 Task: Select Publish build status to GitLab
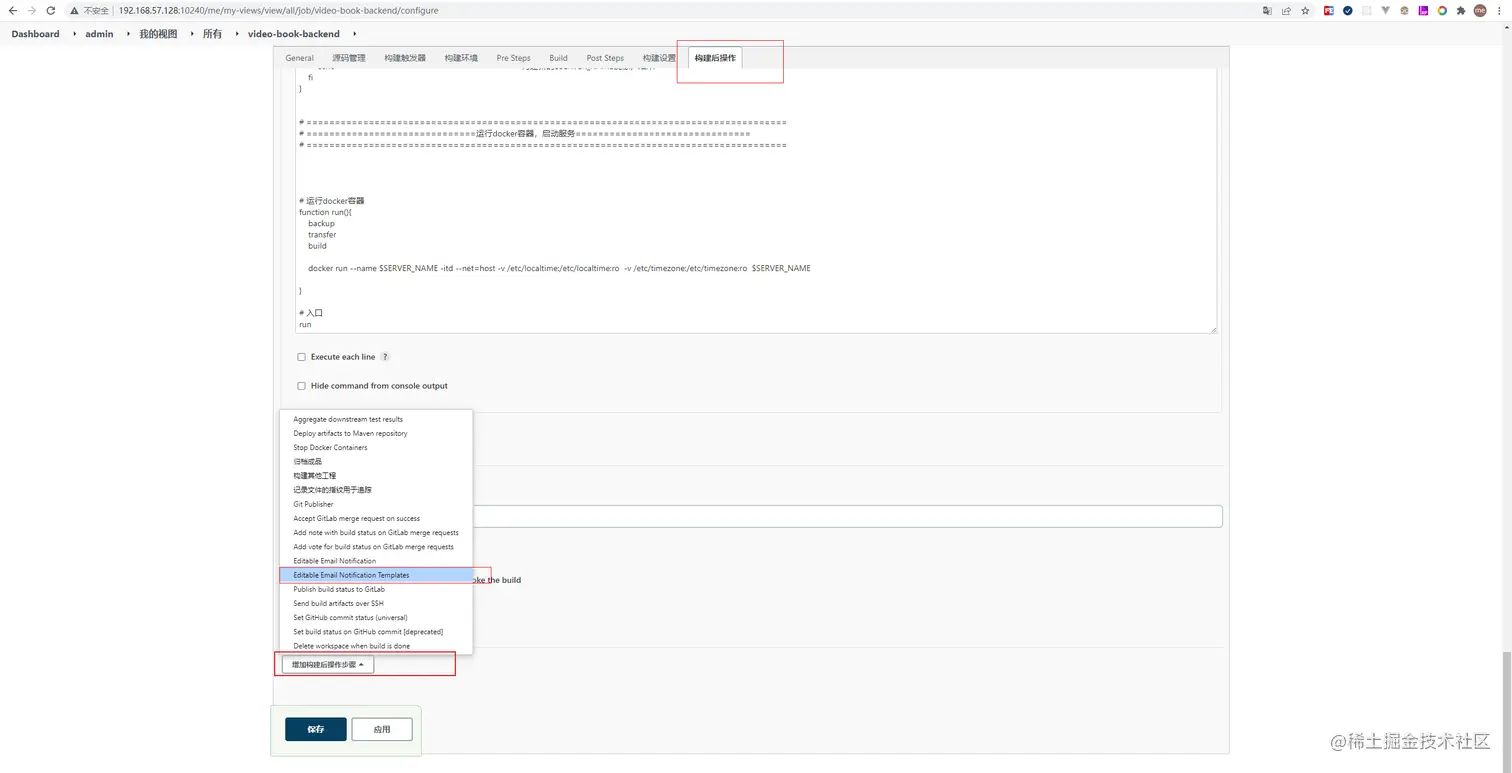click(376, 590)
